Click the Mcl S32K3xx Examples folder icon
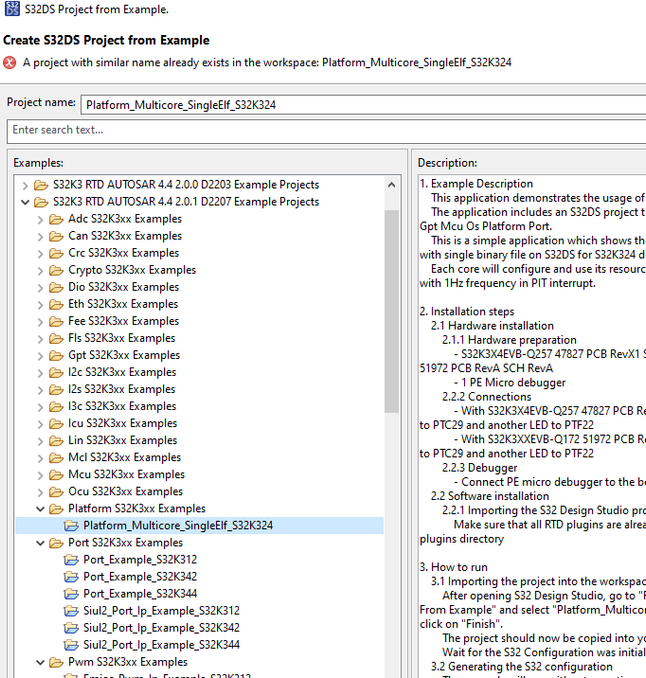 click(x=56, y=457)
